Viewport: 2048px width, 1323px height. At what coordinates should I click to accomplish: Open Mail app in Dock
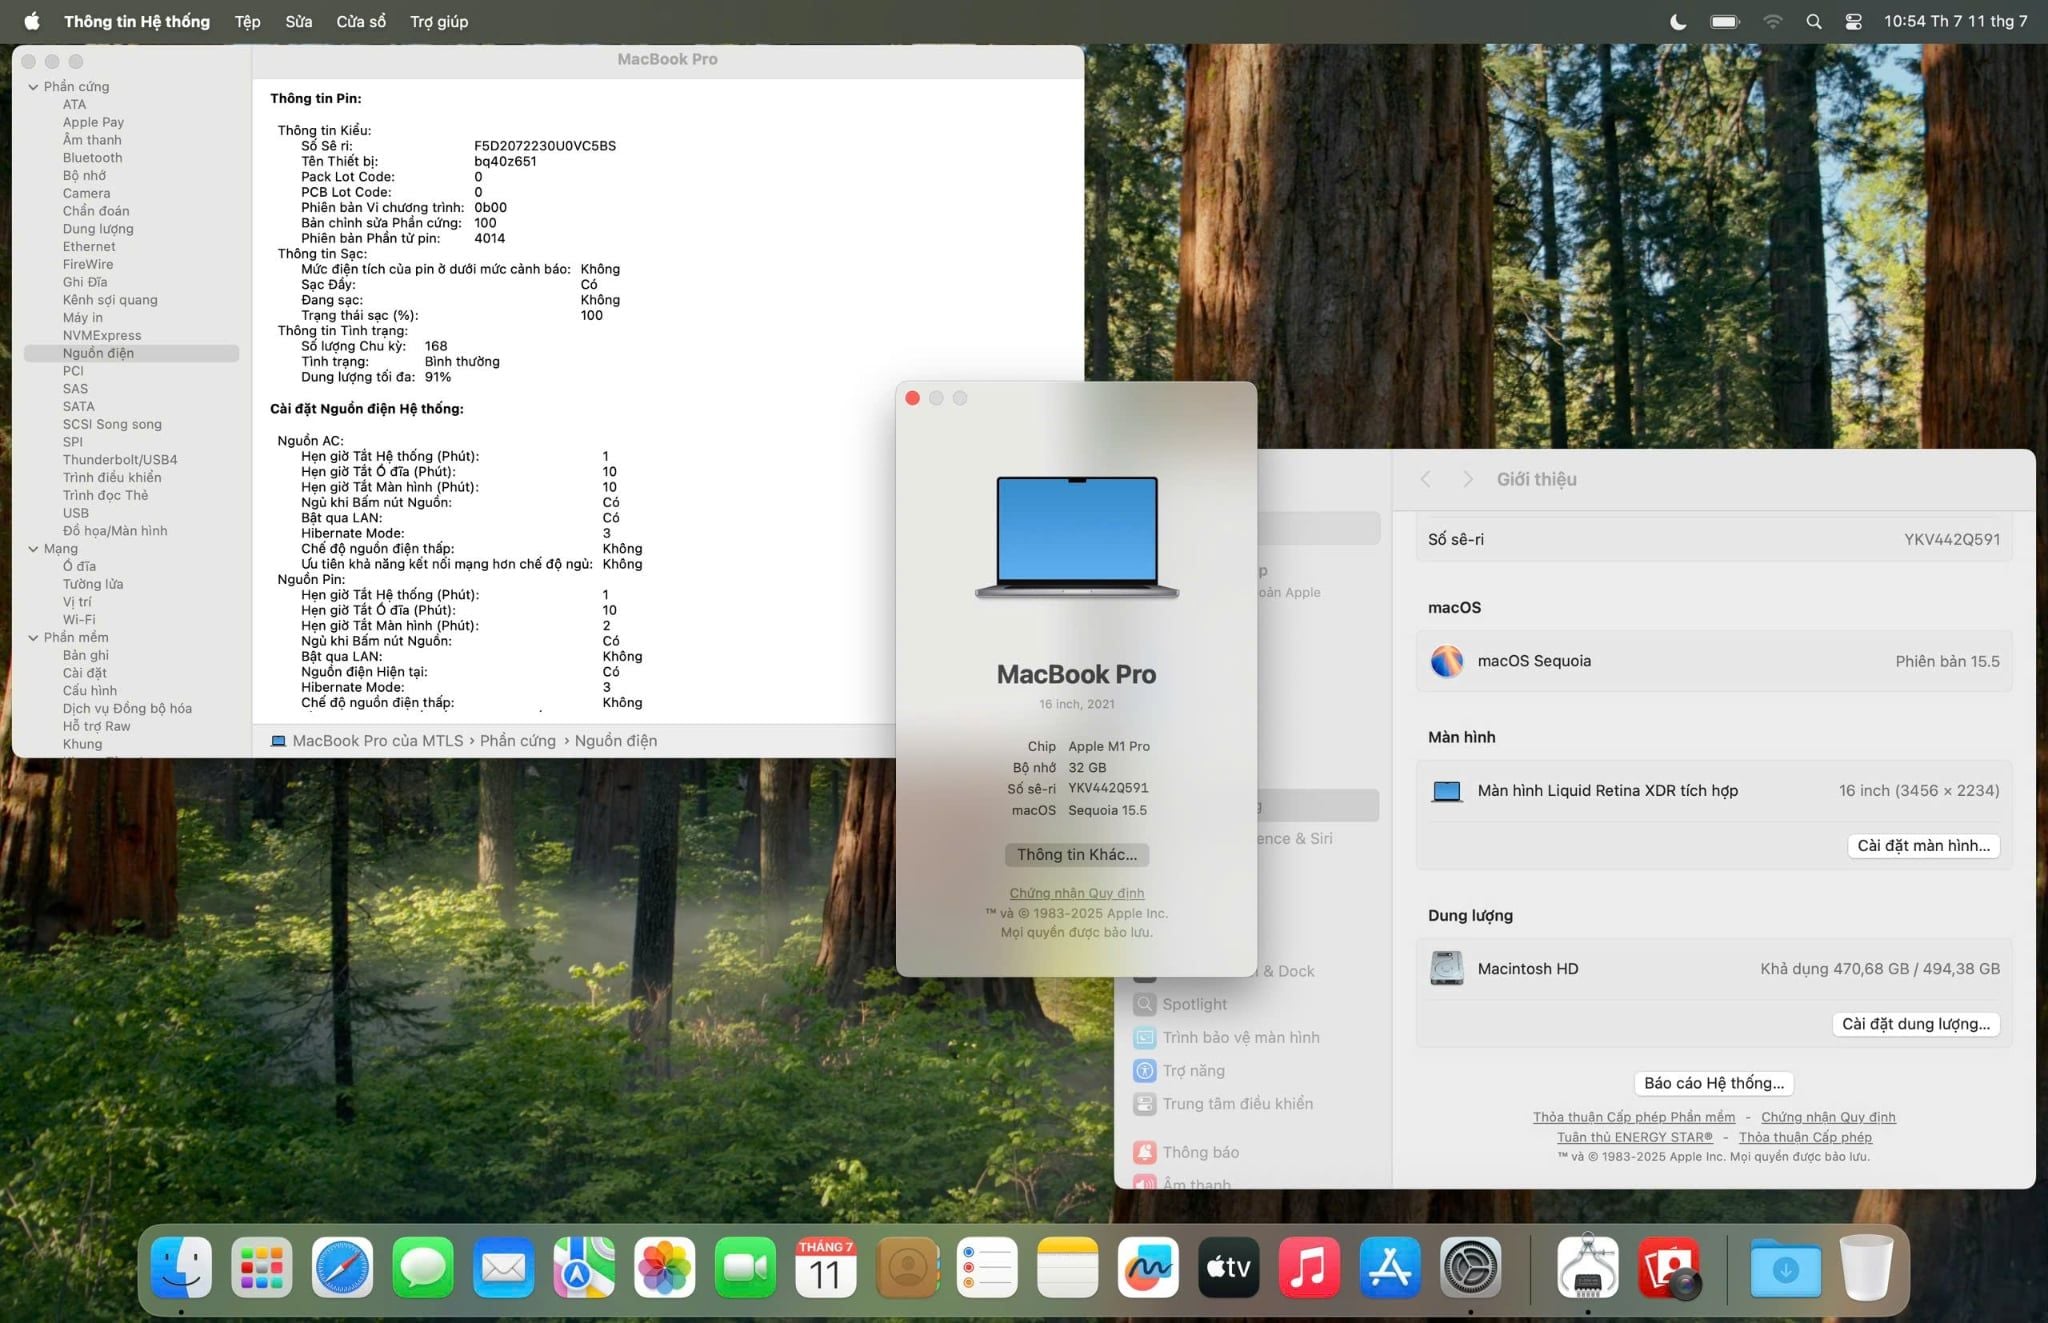pyautogui.click(x=503, y=1267)
